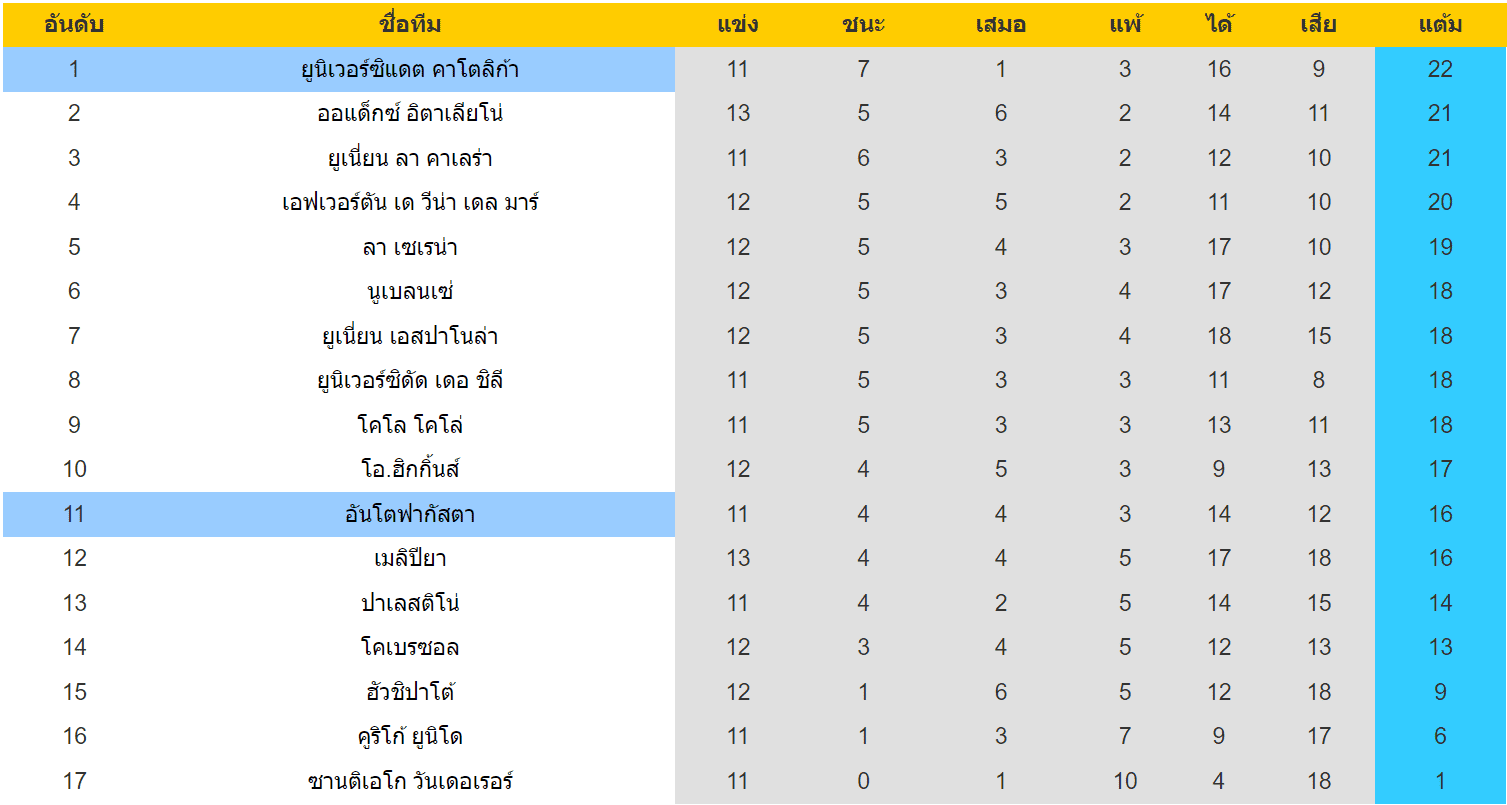This screenshot has height=805, width=1507.
Task: Click the แต้ม column header
Action: [x=1440, y=25]
